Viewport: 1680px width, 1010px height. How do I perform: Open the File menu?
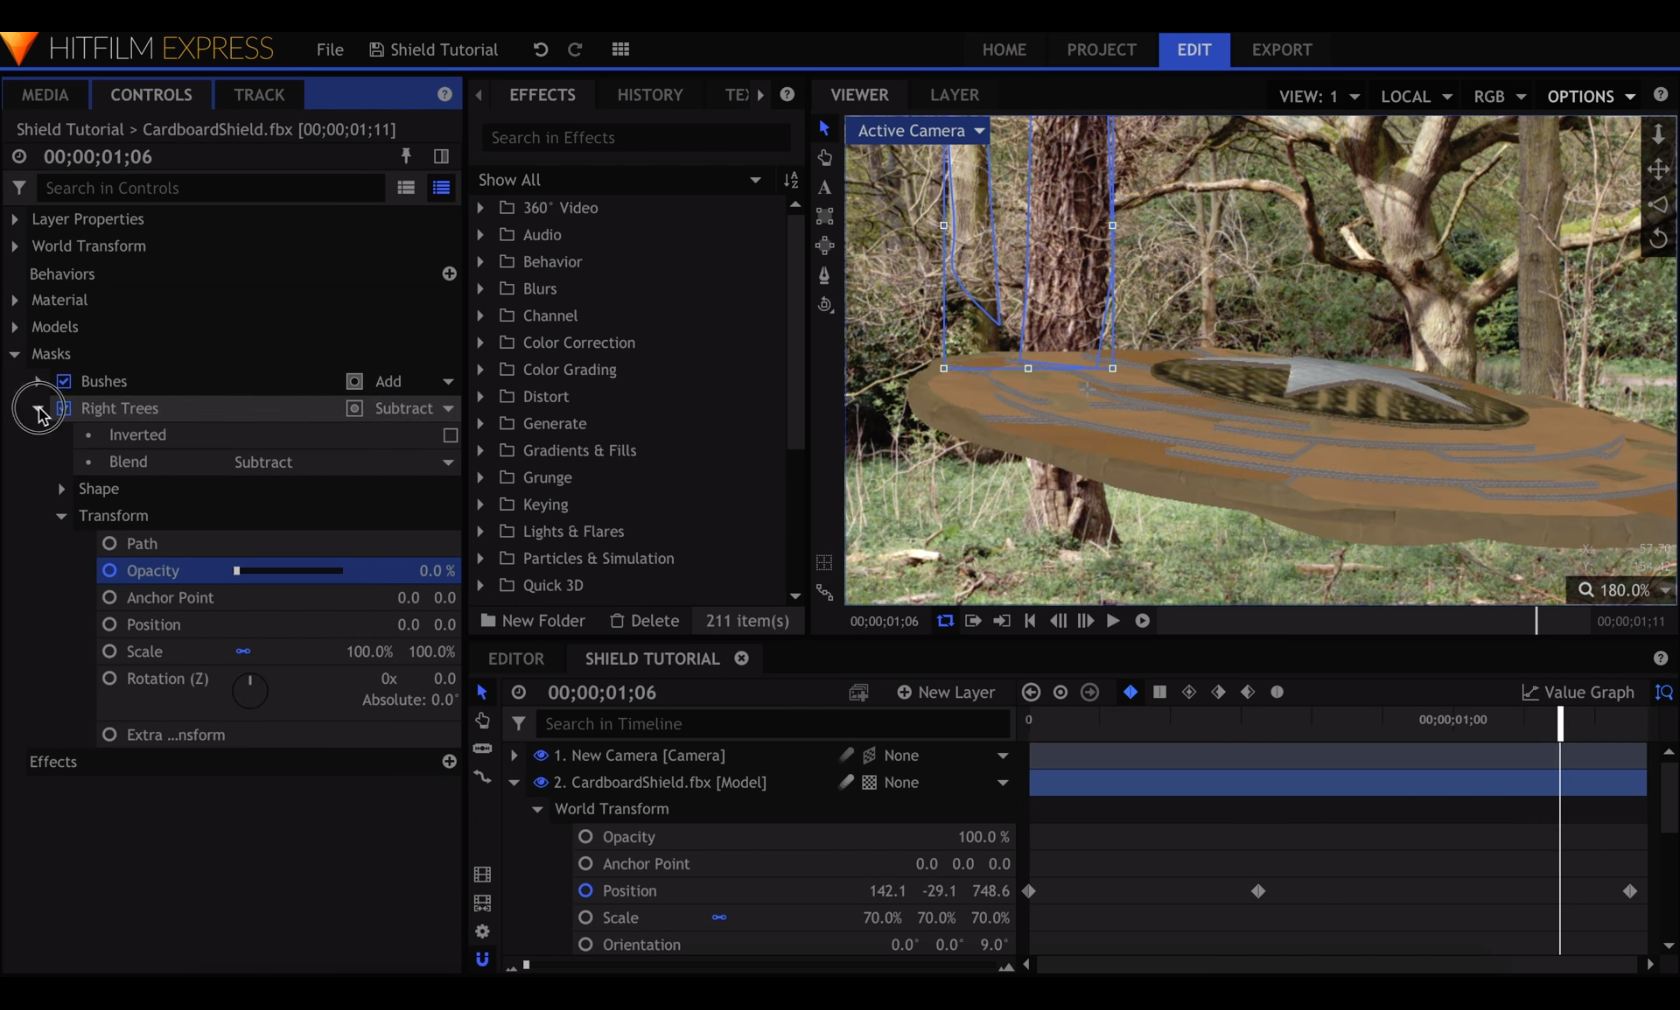pyautogui.click(x=328, y=49)
